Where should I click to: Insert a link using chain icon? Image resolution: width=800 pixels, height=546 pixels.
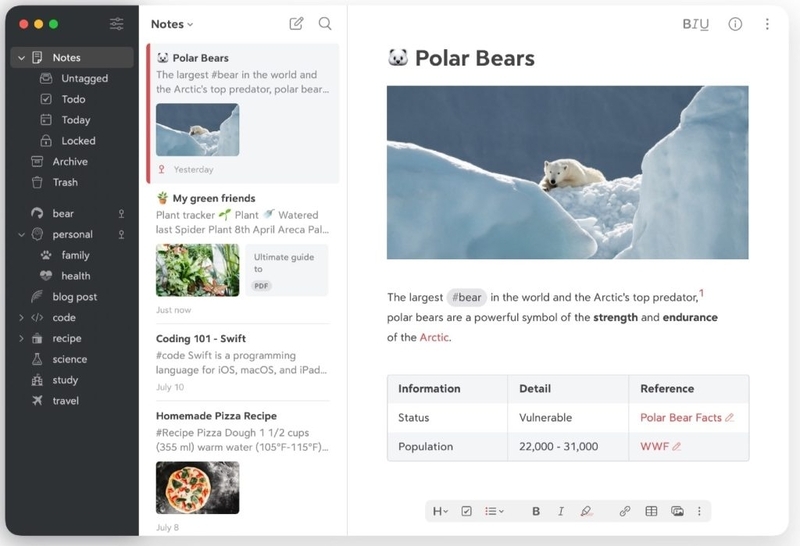coord(624,511)
